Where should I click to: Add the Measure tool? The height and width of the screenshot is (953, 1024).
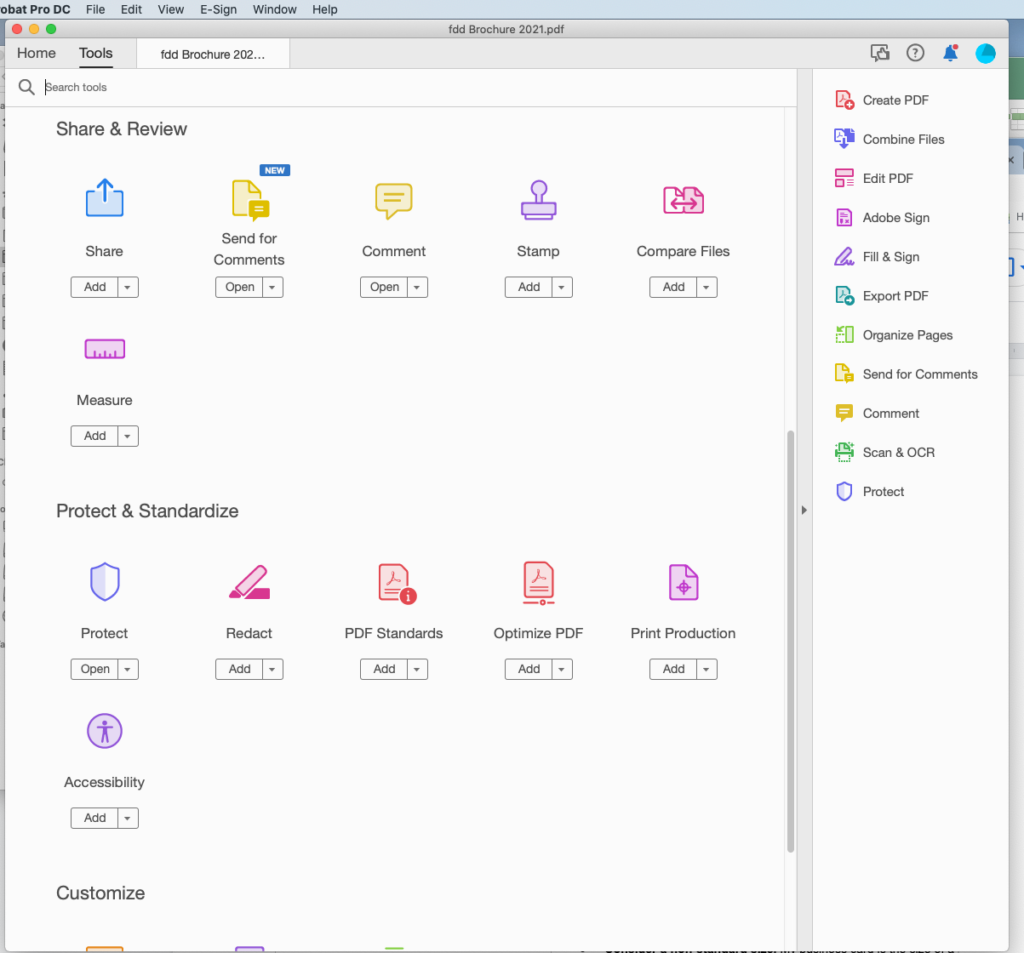[x=95, y=436]
